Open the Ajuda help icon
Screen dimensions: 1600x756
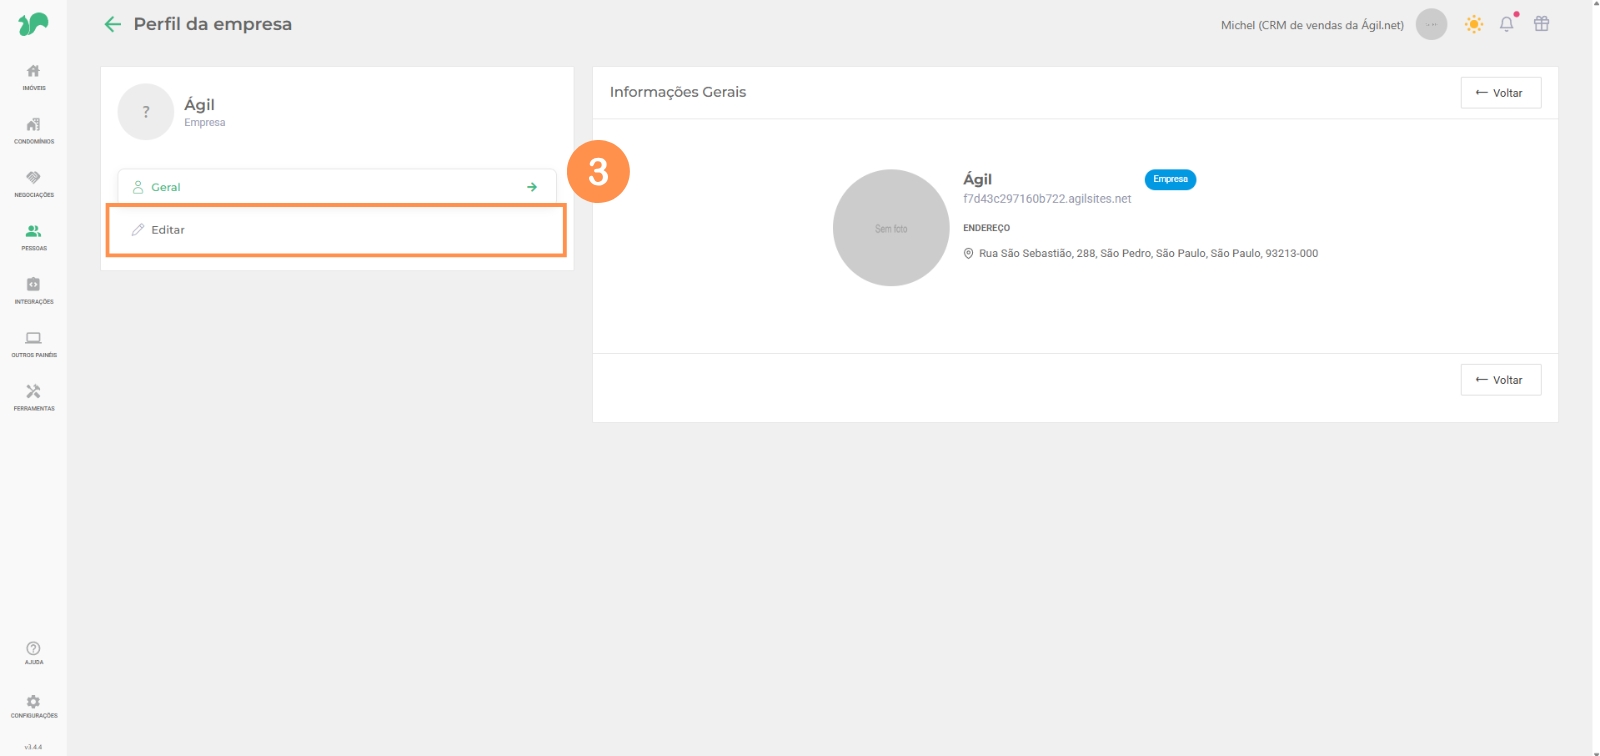(33, 650)
